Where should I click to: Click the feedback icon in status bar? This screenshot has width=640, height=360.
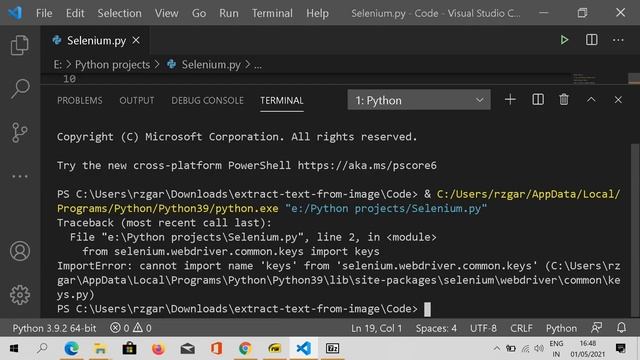click(x=596, y=328)
